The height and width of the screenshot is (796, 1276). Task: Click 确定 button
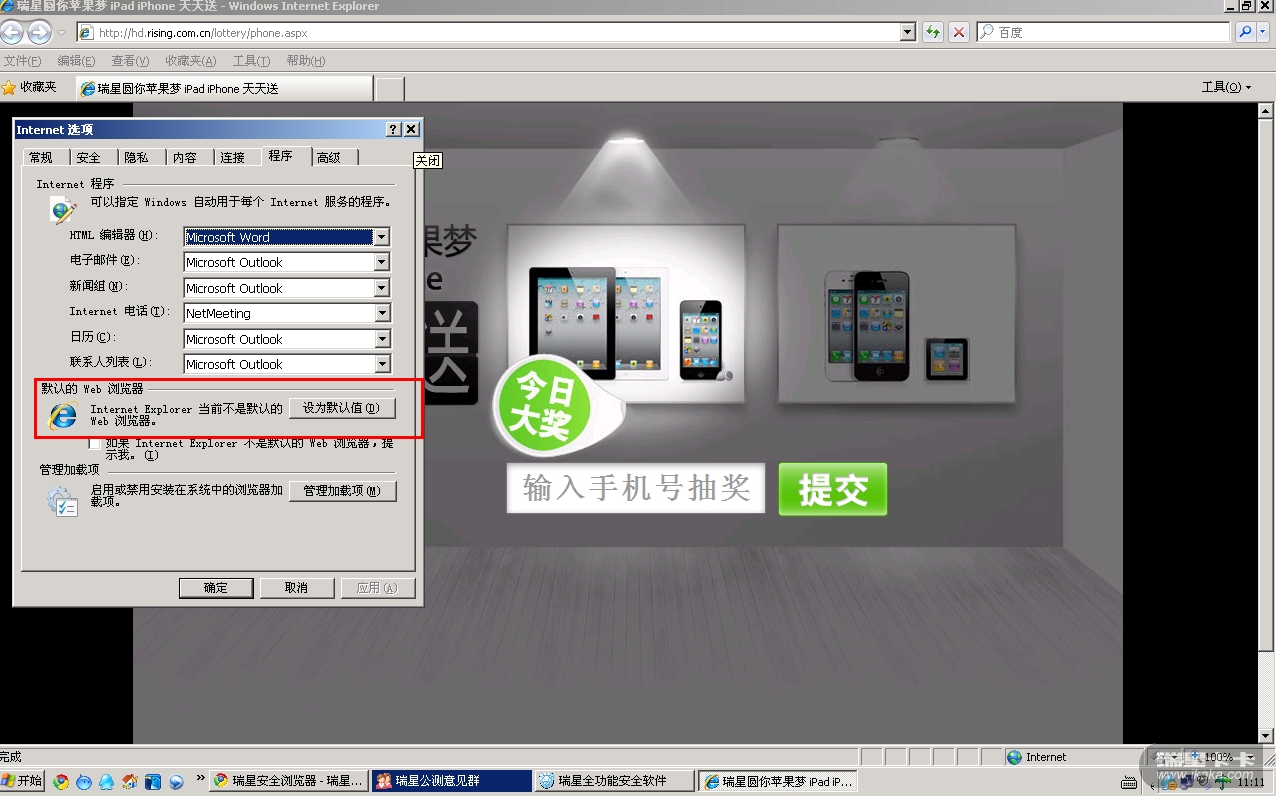click(216, 588)
